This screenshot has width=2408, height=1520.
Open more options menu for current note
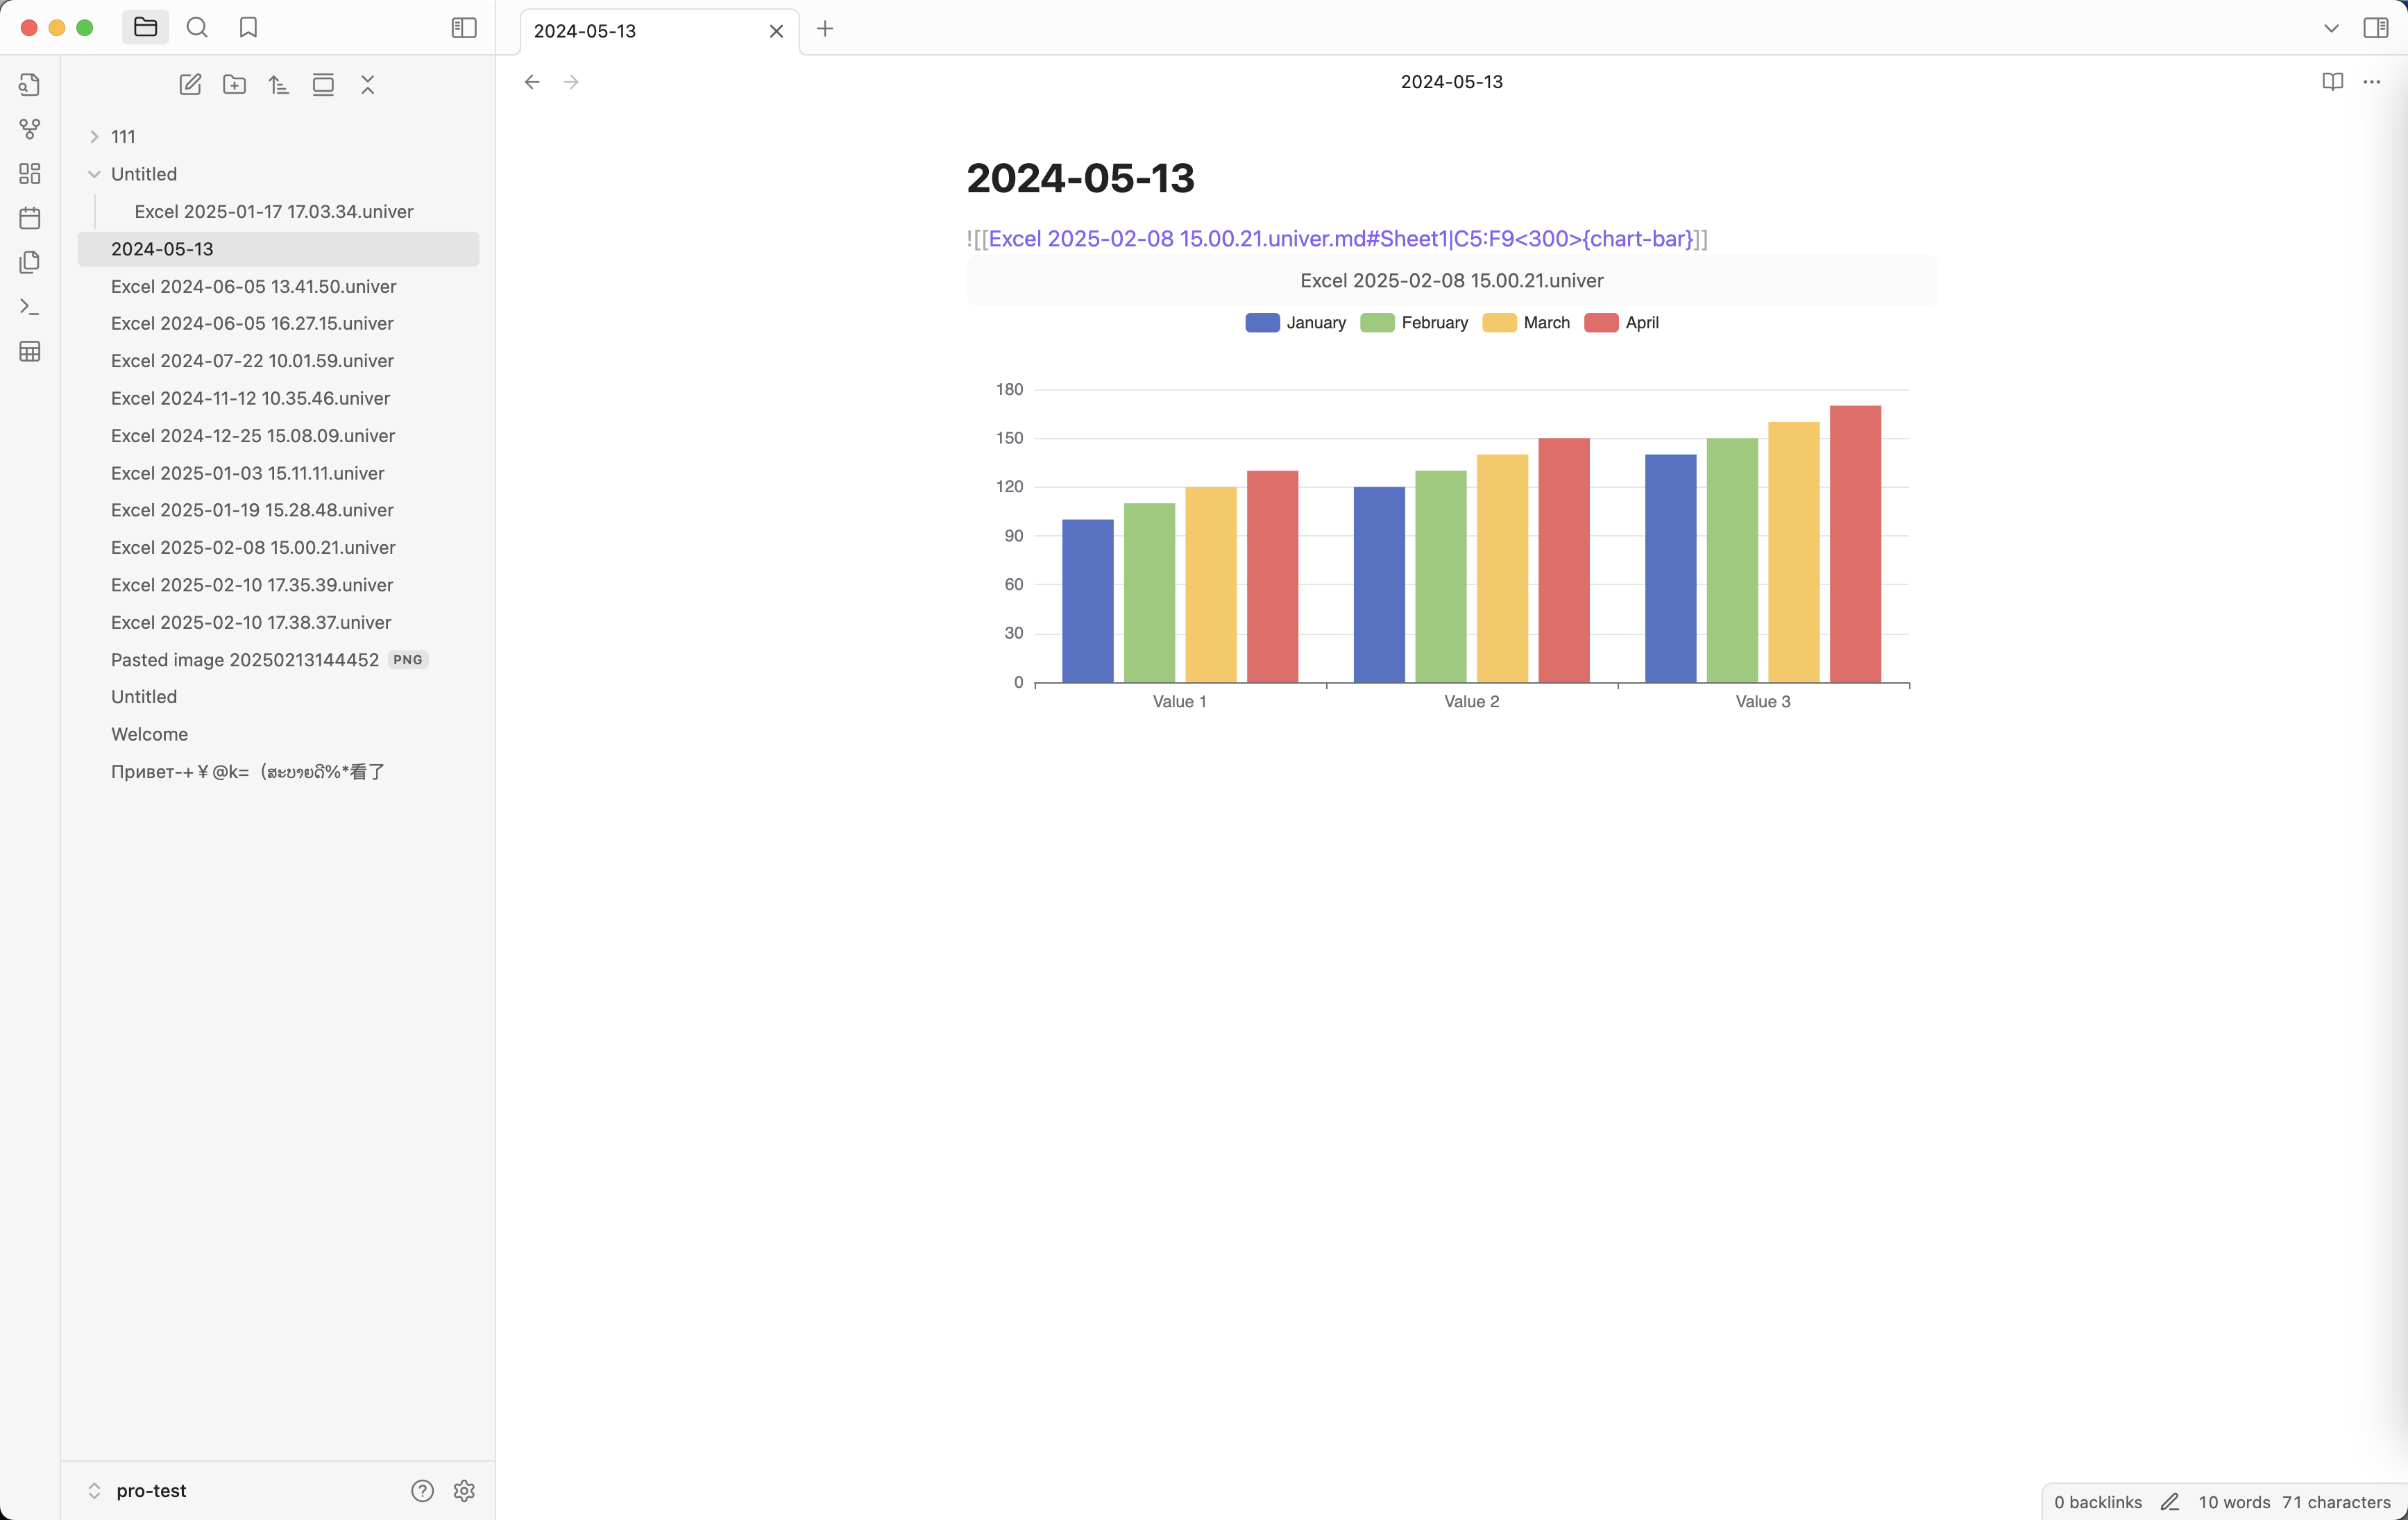click(2372, 82)
